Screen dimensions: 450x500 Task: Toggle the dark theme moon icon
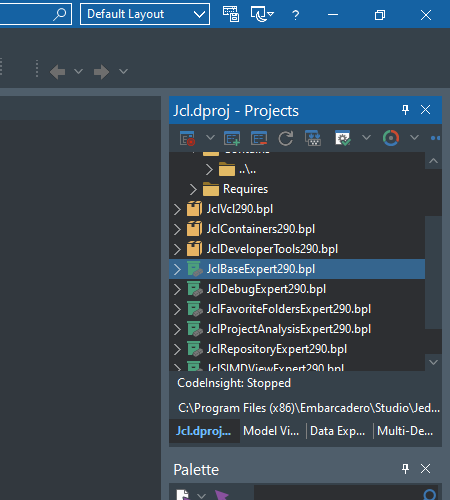[262, 14]
